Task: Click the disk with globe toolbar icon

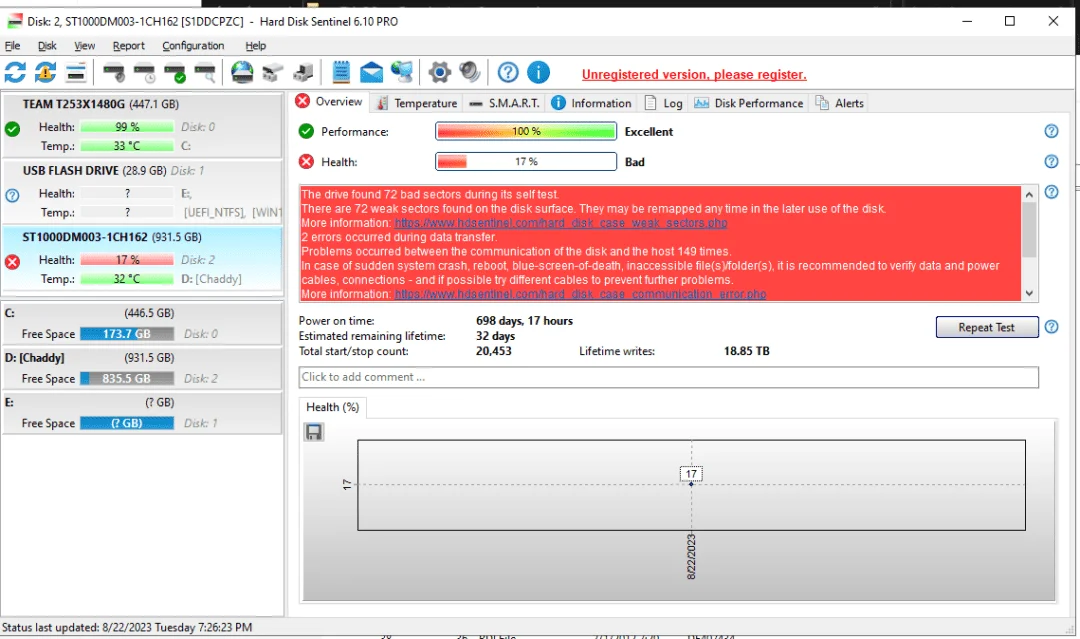Action: point(242,72)
